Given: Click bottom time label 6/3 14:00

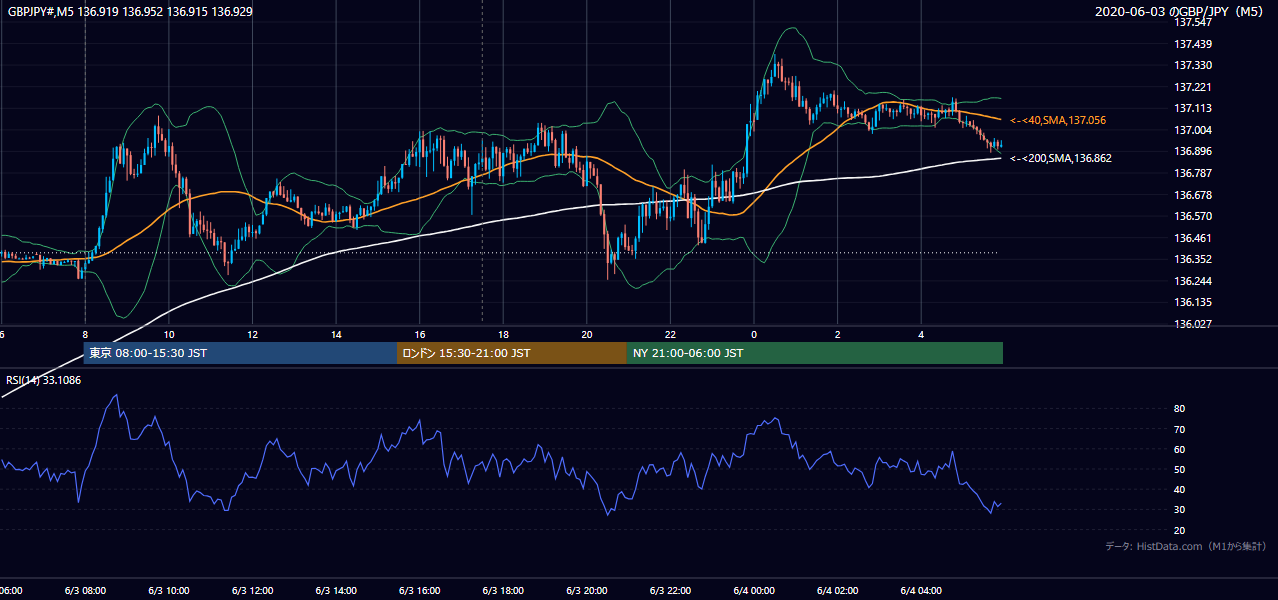Looking at the screenshot, I should click(x=336, y=590).
